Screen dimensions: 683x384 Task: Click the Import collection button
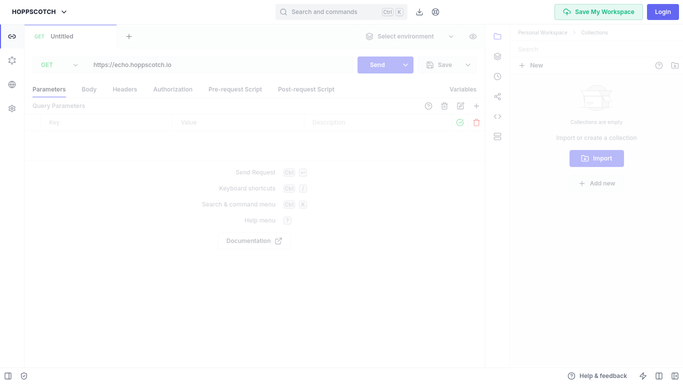(x=596, y=158)
